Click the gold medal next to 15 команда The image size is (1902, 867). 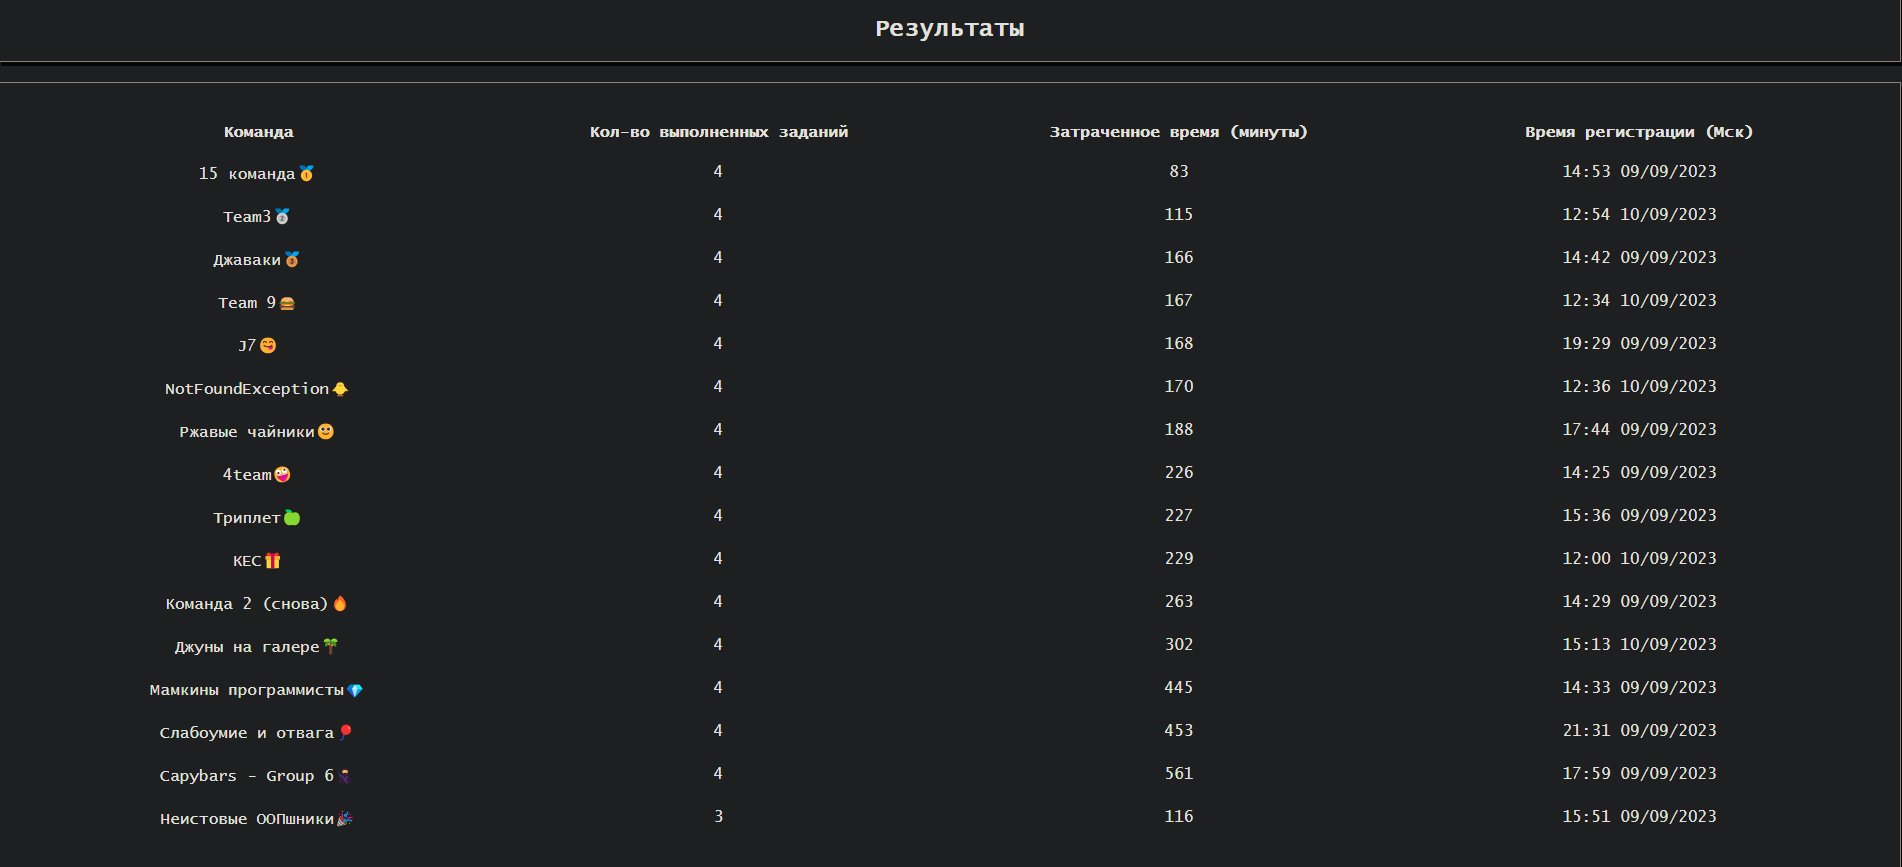click(307, 173)
